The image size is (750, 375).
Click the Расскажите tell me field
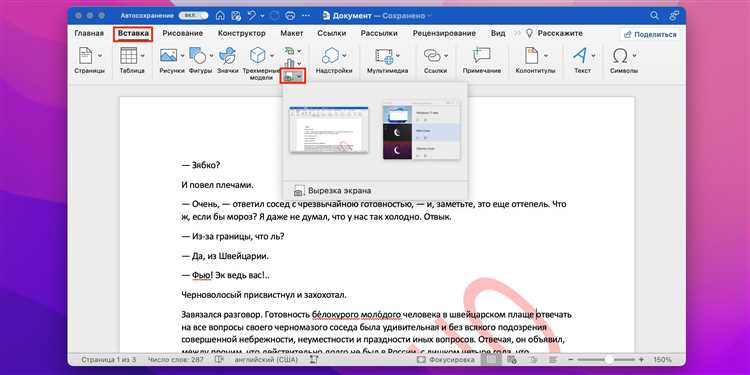[x=554, y=33]
